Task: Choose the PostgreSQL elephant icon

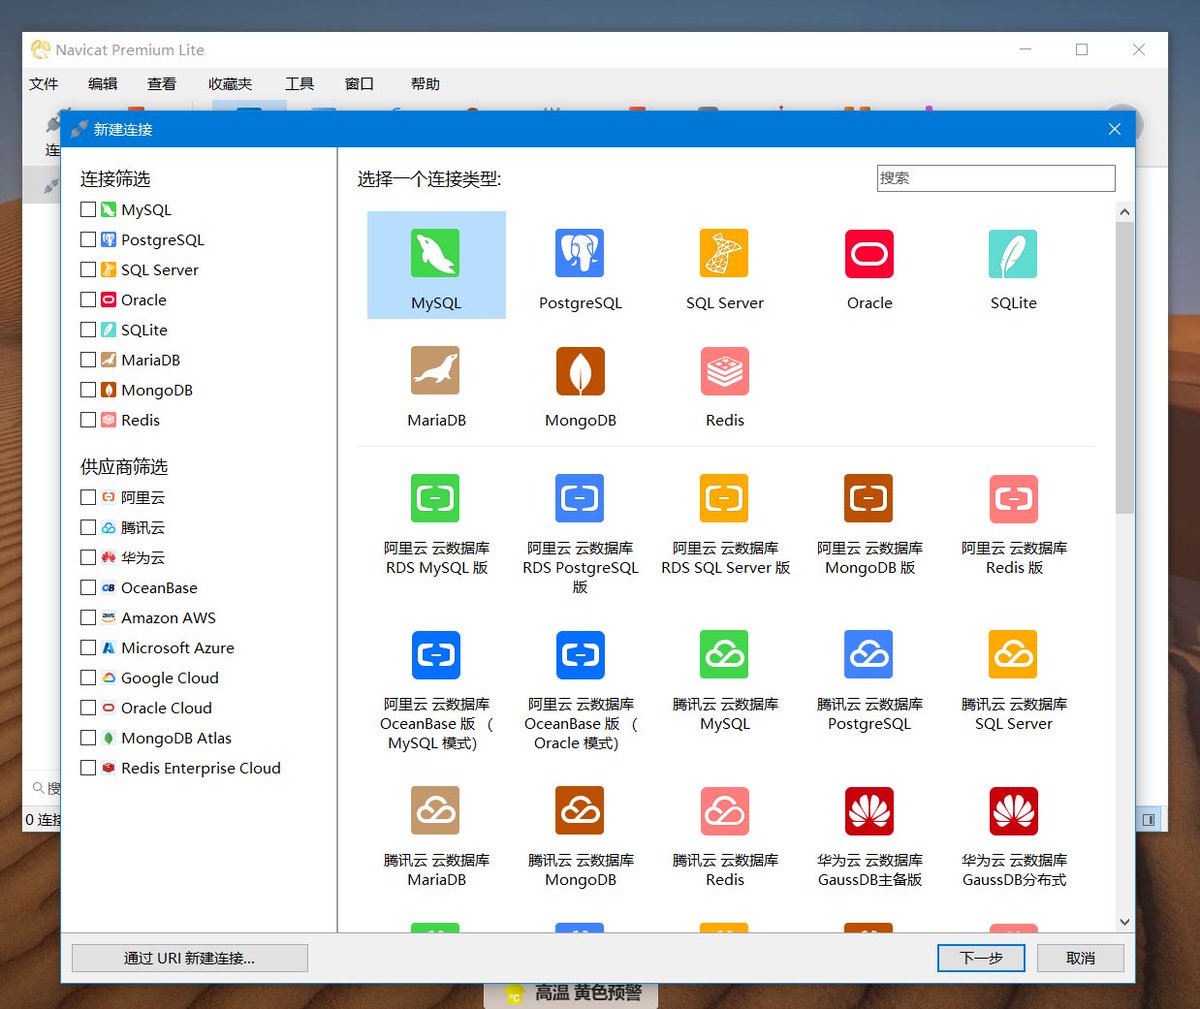Action: tap(580, 253)
